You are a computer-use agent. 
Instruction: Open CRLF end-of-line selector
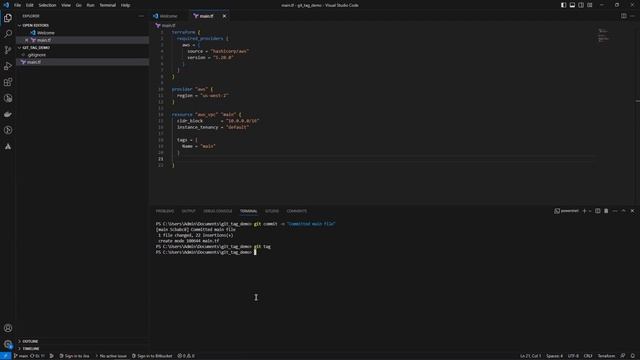588,356
